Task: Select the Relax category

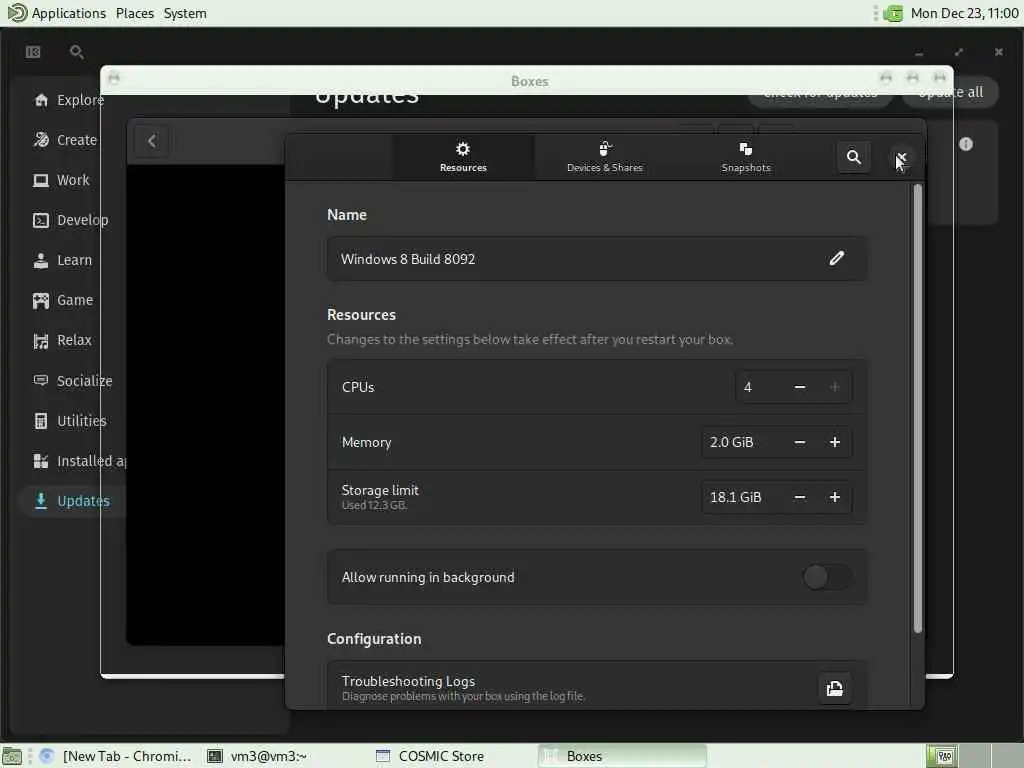Action: [63, 340]
